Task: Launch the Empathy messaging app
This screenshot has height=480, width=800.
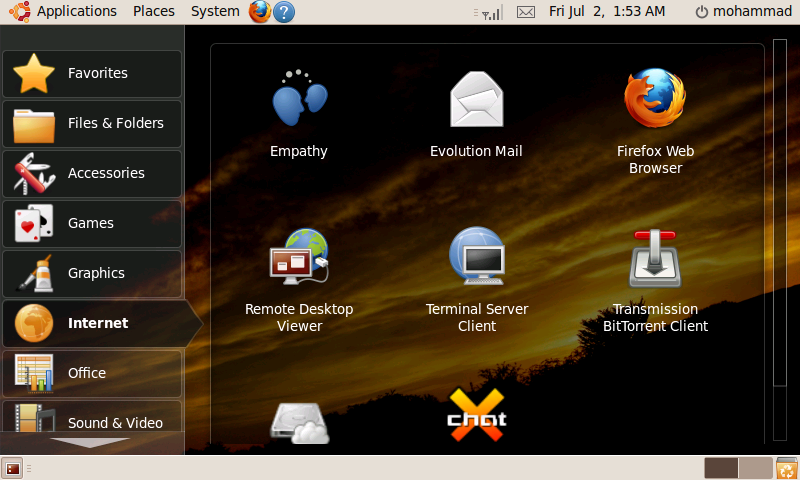Action: coord(299,100)
